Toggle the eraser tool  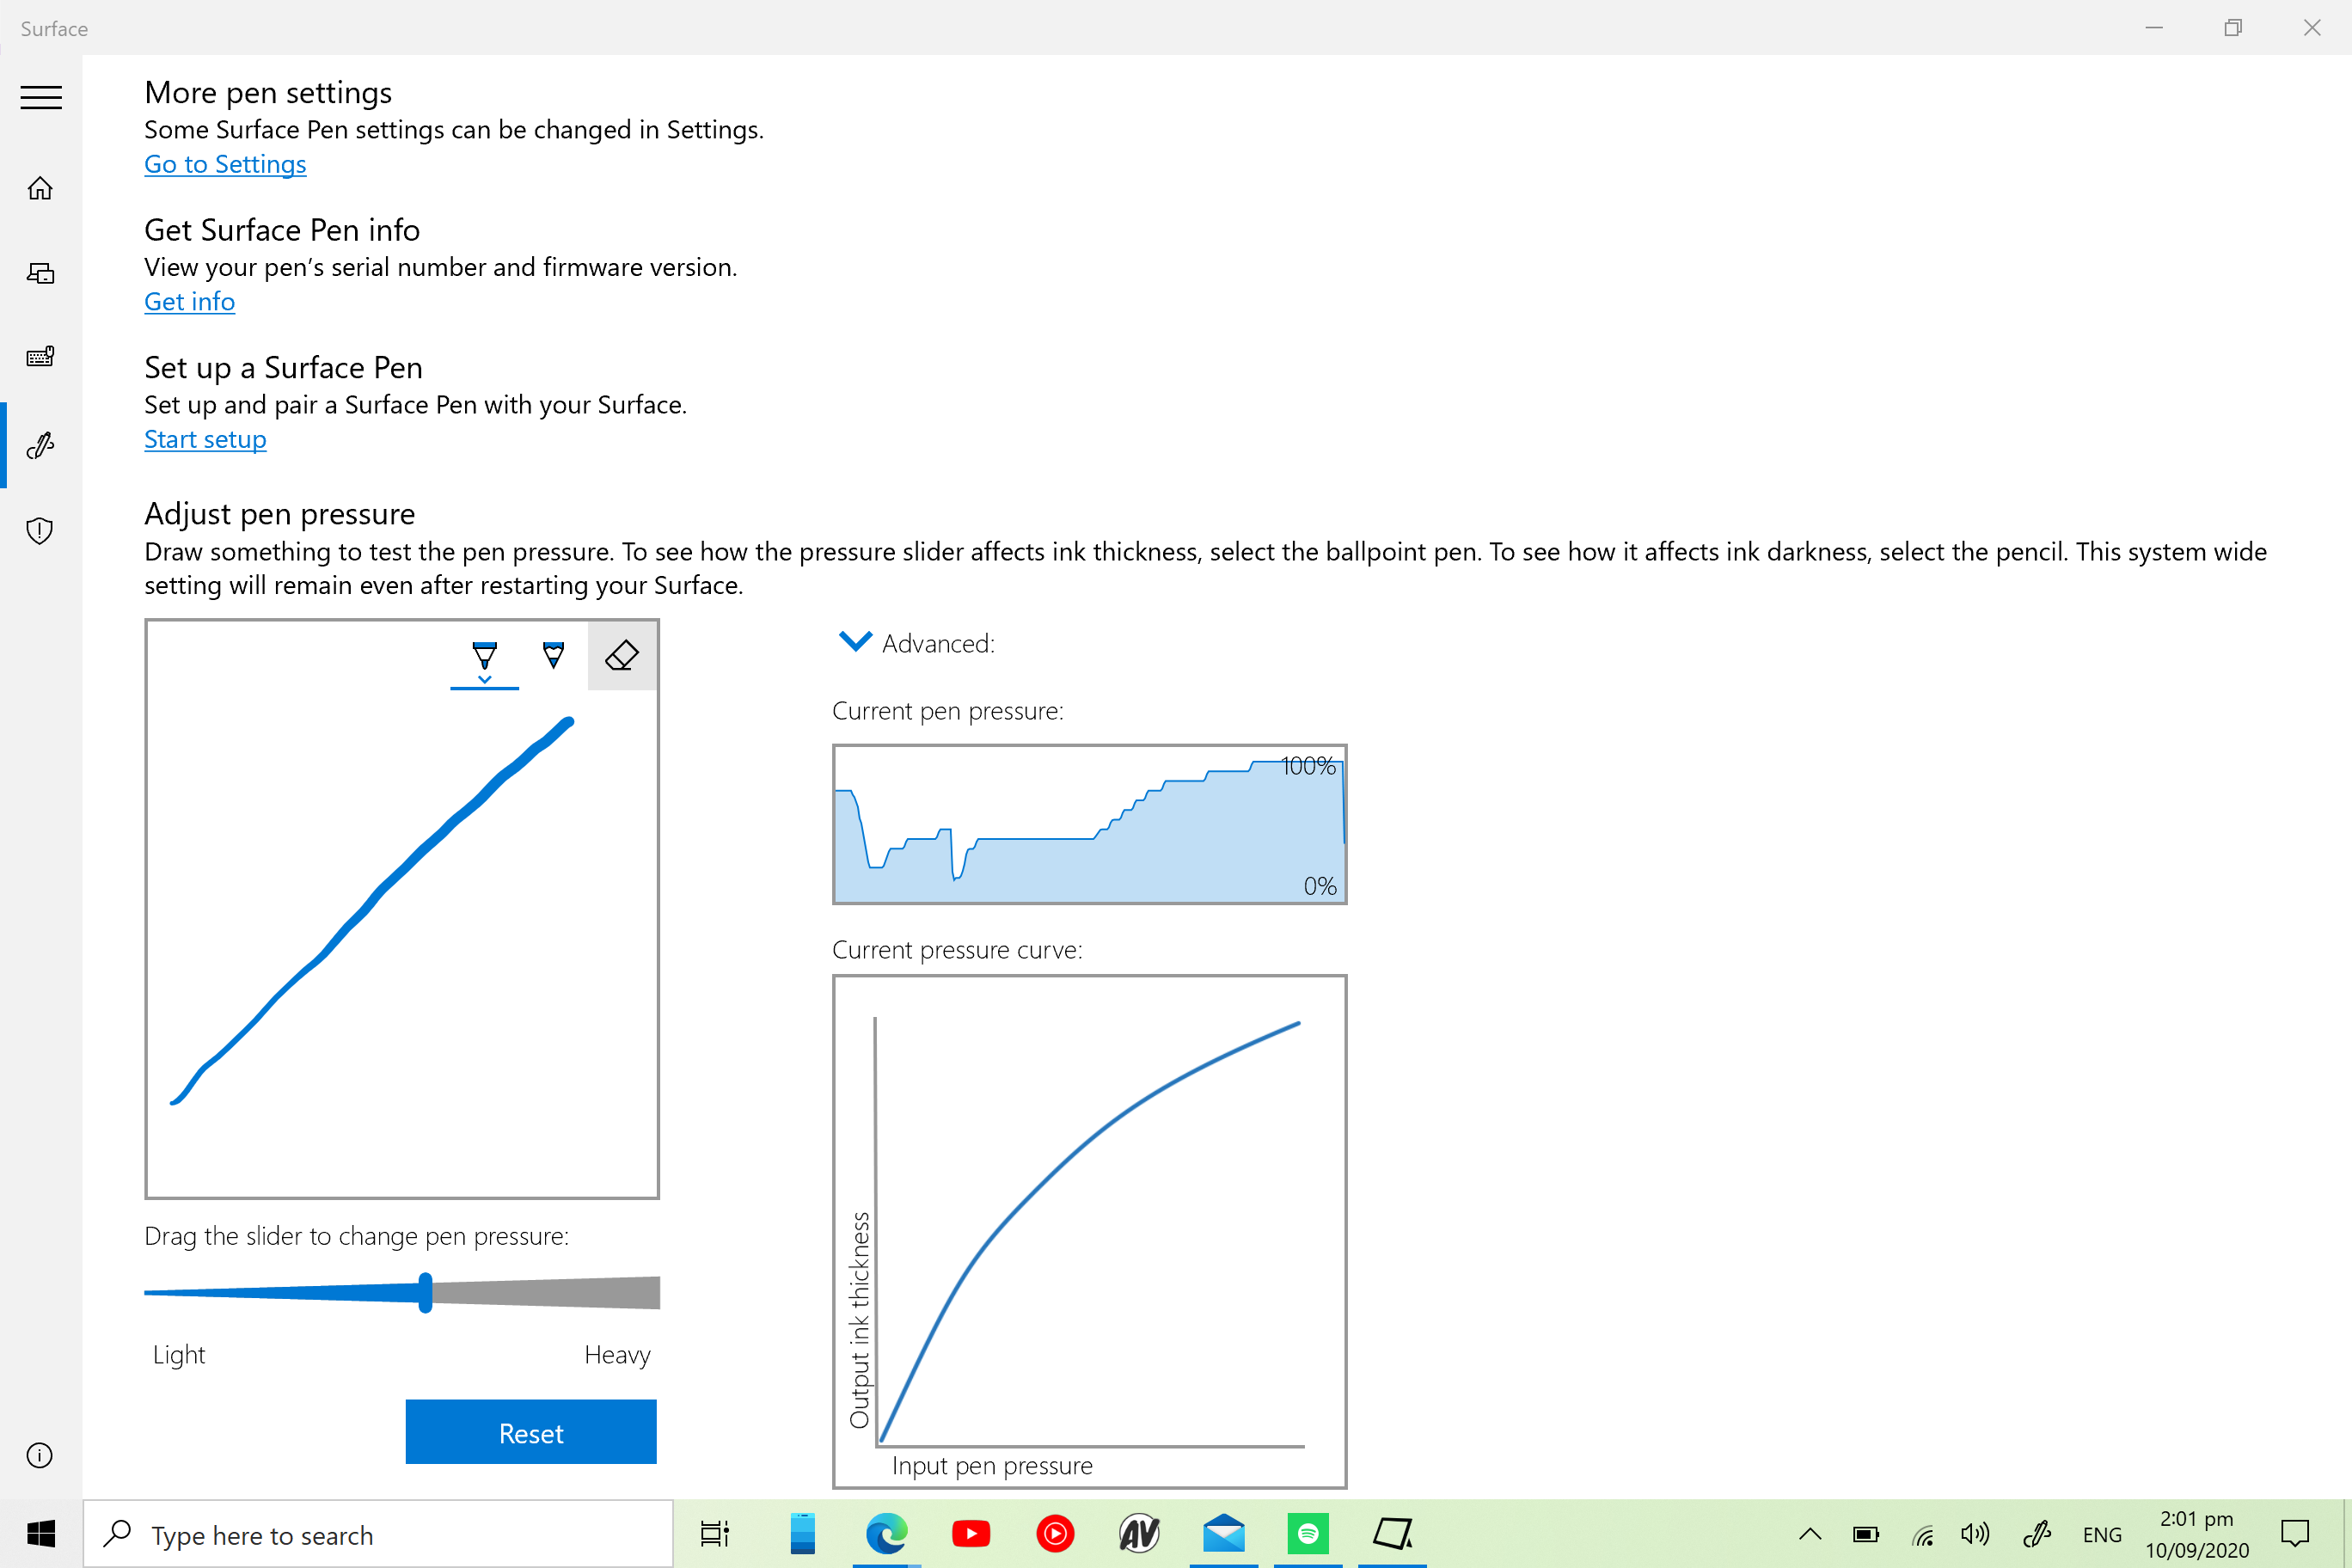tap(622, 655)
